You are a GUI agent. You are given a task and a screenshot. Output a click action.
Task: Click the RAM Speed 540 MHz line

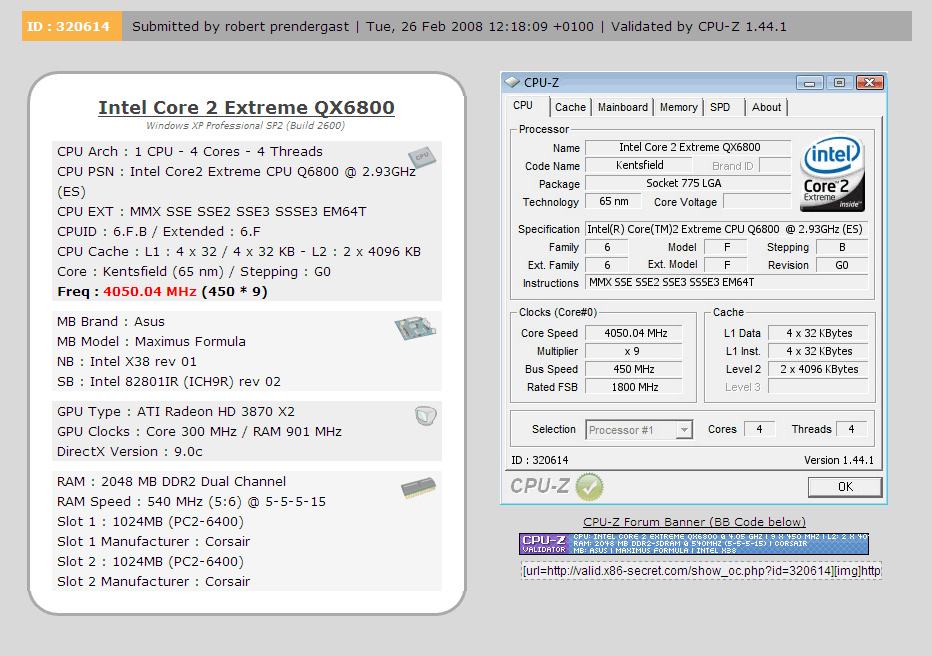tap(191, 502)
